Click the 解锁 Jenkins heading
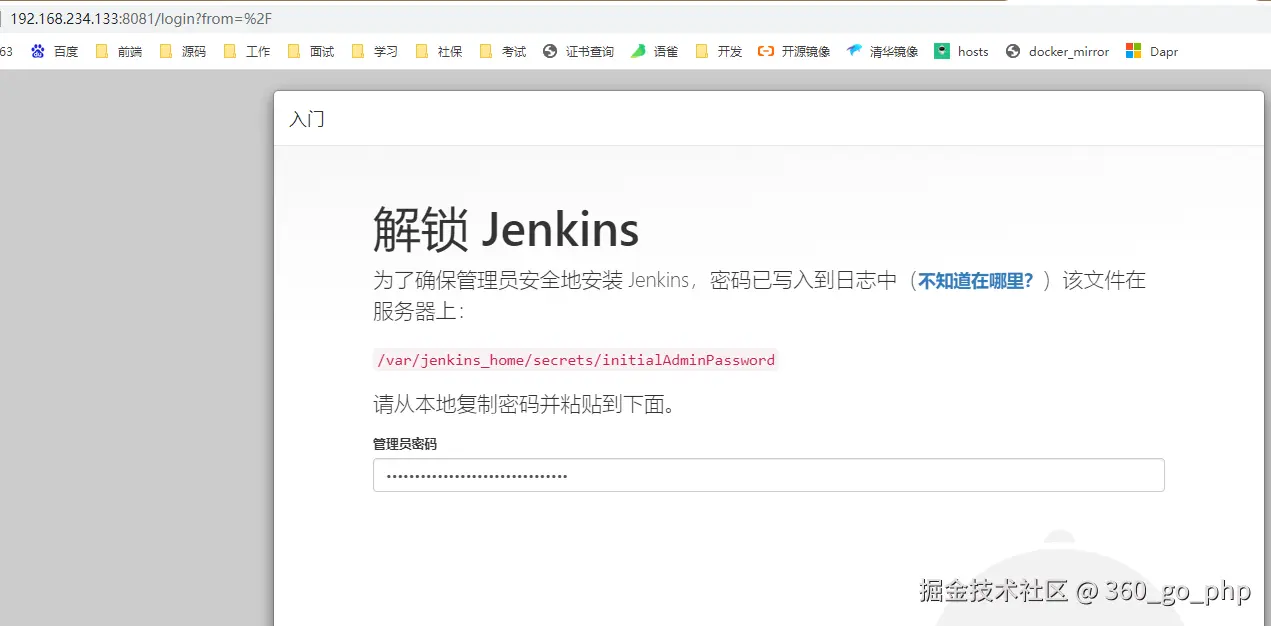Image resolution: width=1271 pixels, height=626 pixels. click(506, 230)
